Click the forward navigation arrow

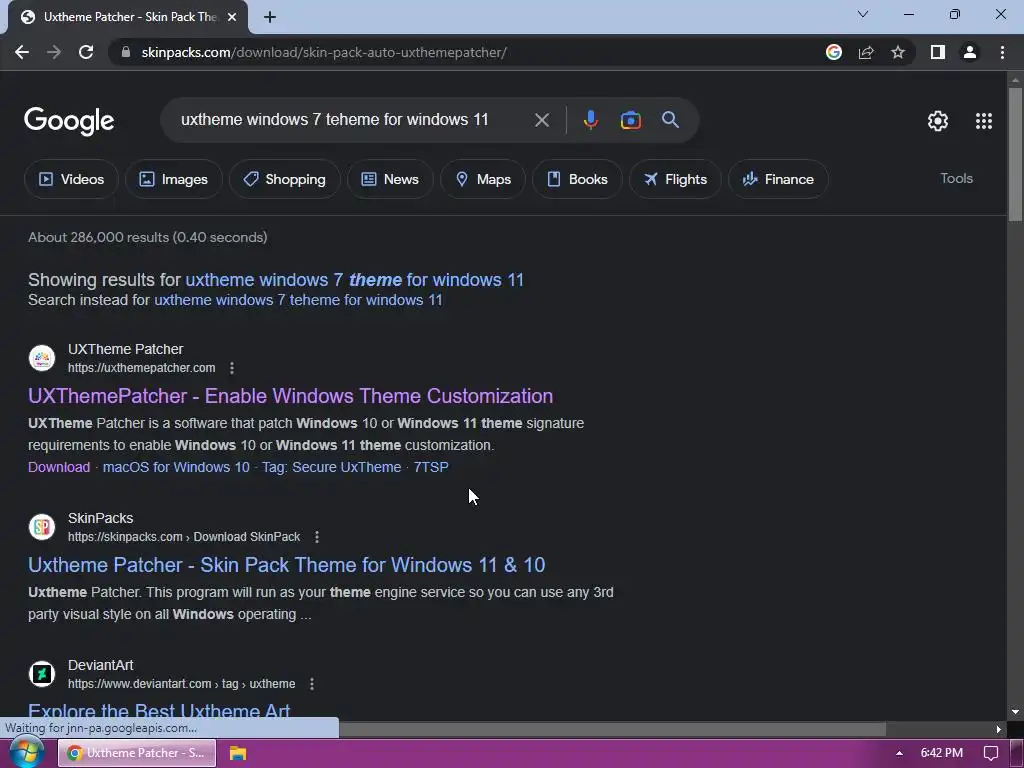pyautogui.click(x=54, y=52)
